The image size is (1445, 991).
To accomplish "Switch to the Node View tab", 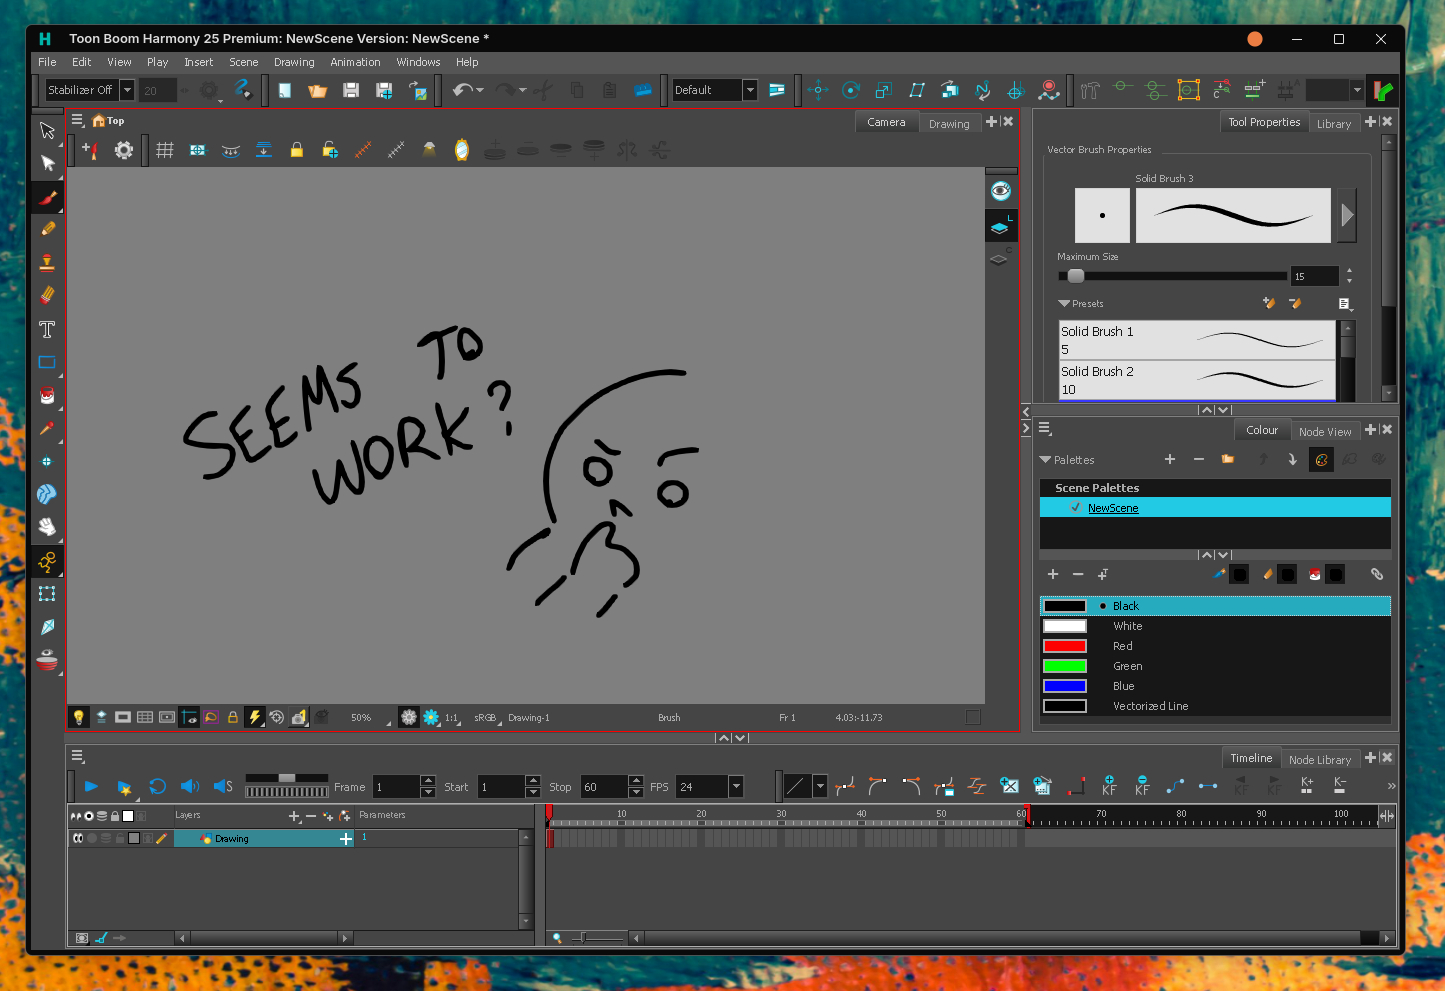I will pos(1324,432).
